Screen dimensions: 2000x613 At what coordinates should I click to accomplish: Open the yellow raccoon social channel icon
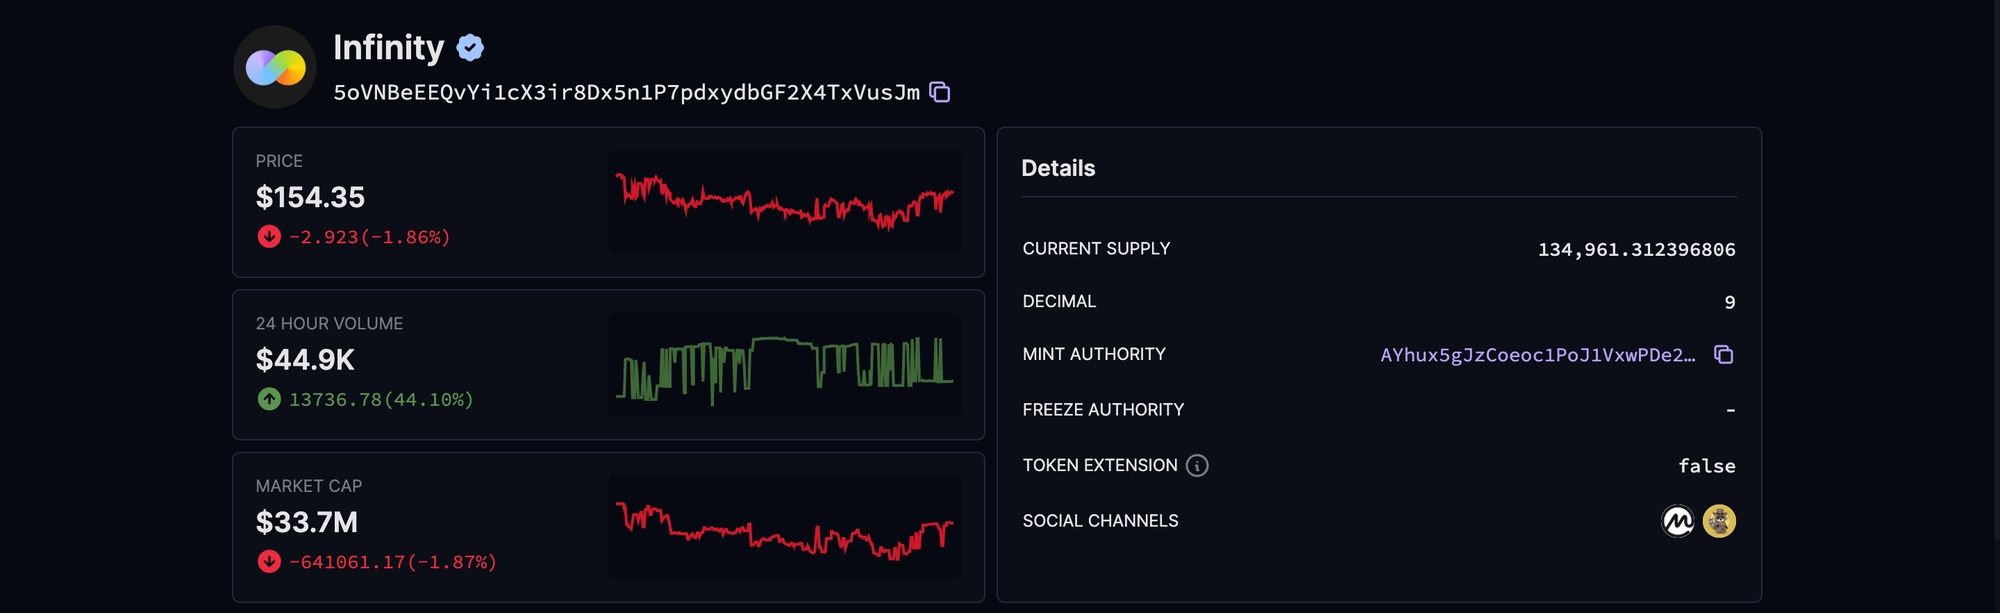click(x=1719, y=521)
